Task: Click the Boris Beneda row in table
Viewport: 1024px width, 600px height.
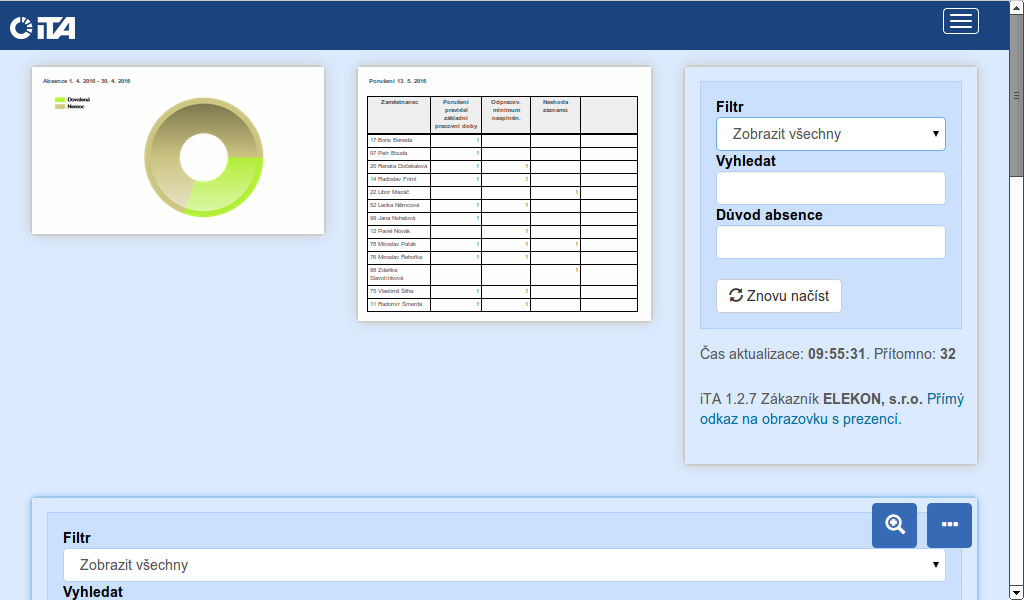Action: [399, 140]
